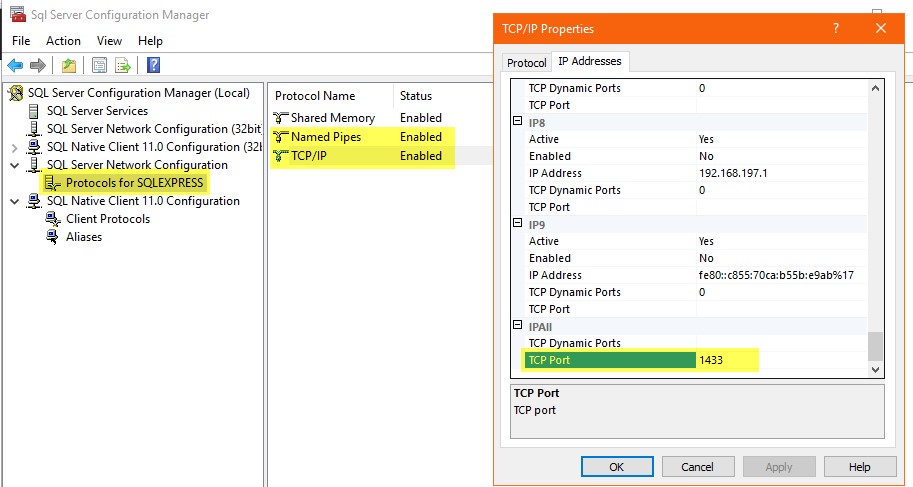Screen dimensions: 913x487
Task: Select the Aliases tree item
Action: [84, 237]
